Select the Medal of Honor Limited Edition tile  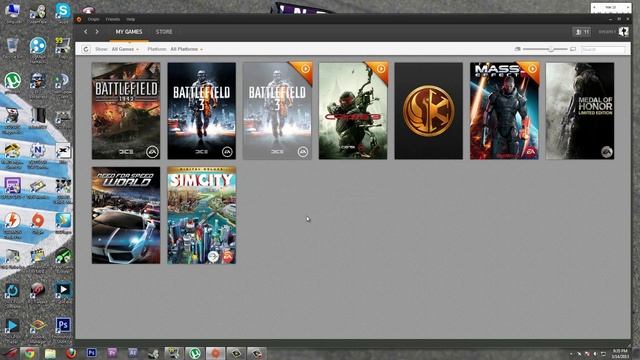tap(580, 111)
